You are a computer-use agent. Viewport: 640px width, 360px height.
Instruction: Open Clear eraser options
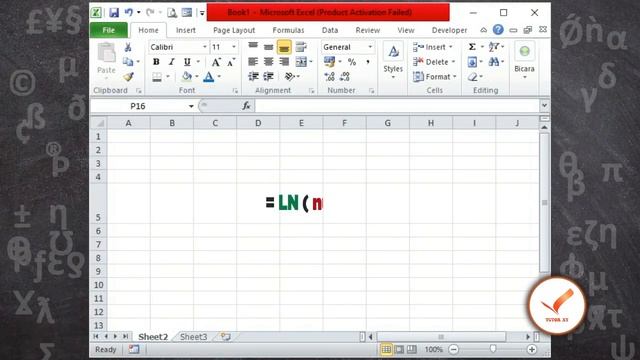pyautogui.click(x=473, y=77)
